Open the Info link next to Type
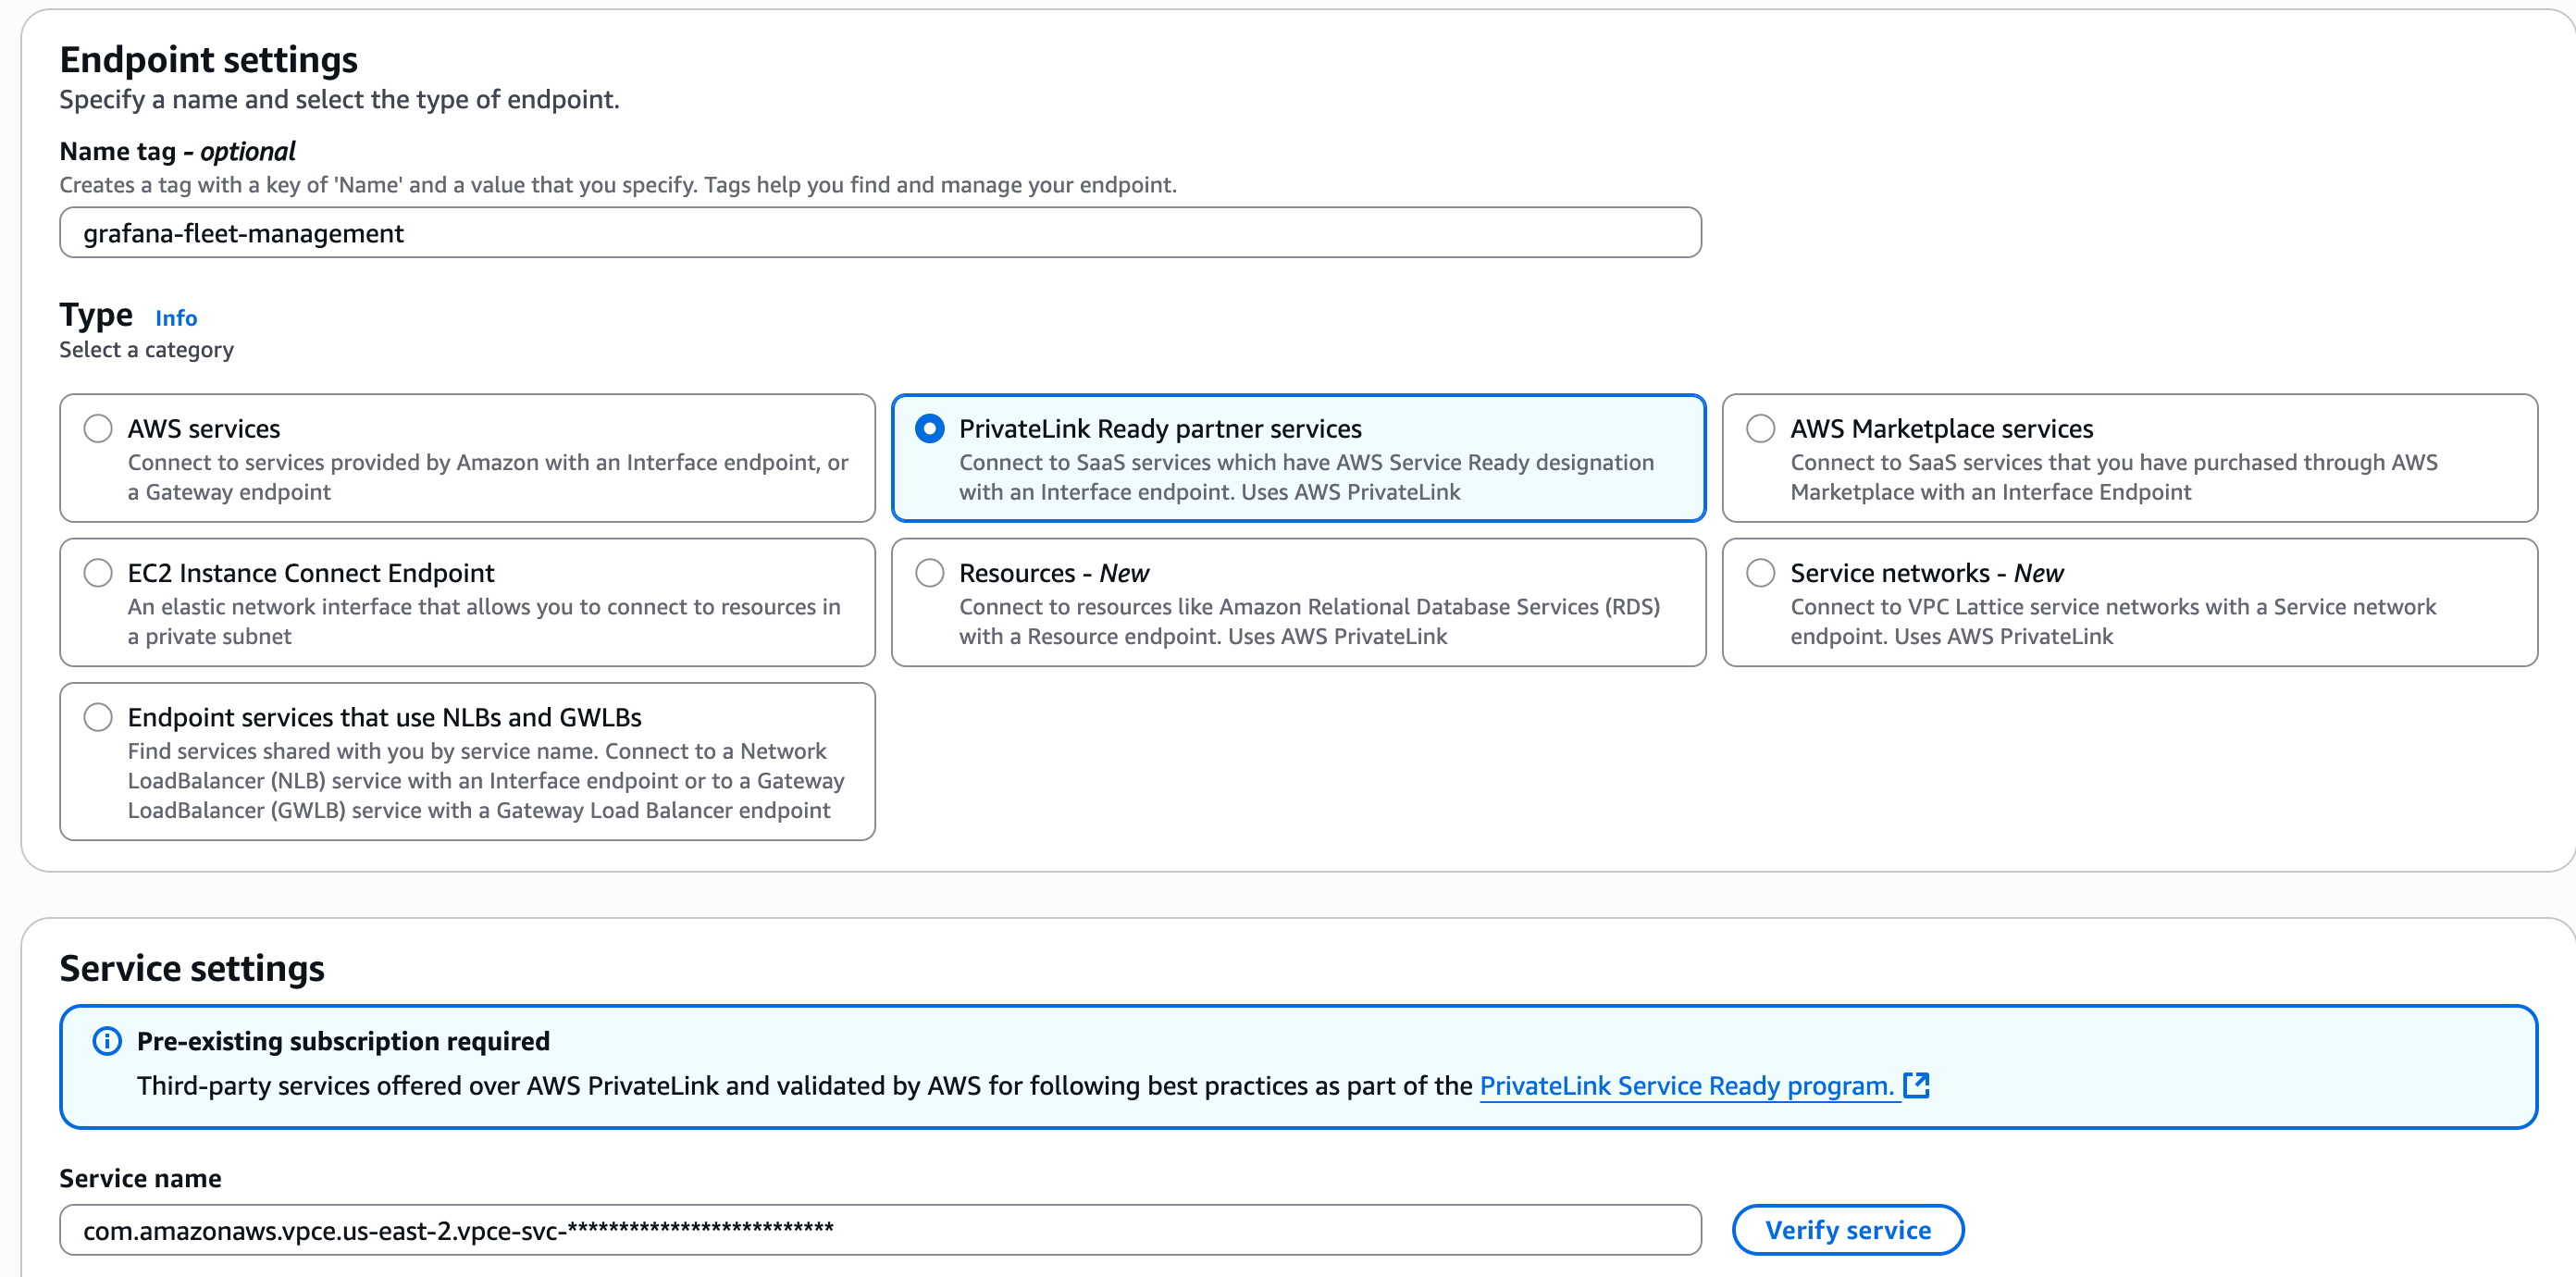The width and height of the screenshot is (2576, 1277). [175, 318]
